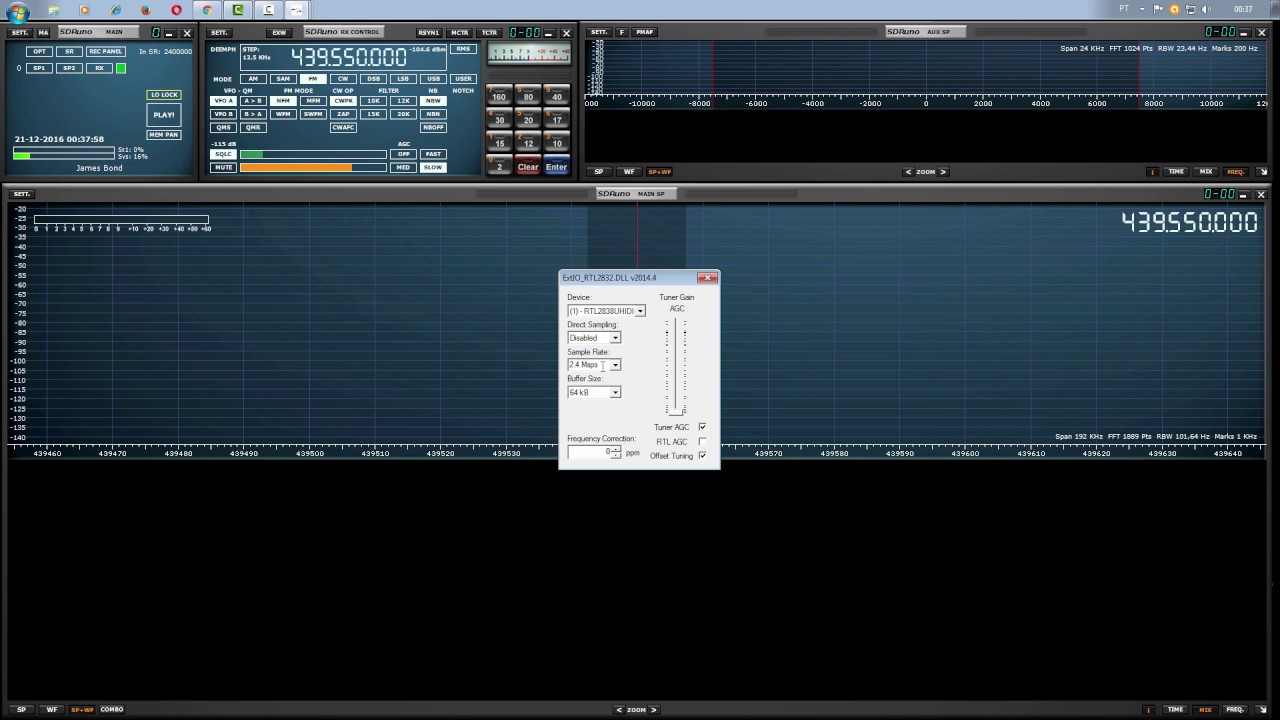This screenshot has width=1280, height=720.
Task: Click the FREQ. button in AUX SP
Action: pos(1236,172)
